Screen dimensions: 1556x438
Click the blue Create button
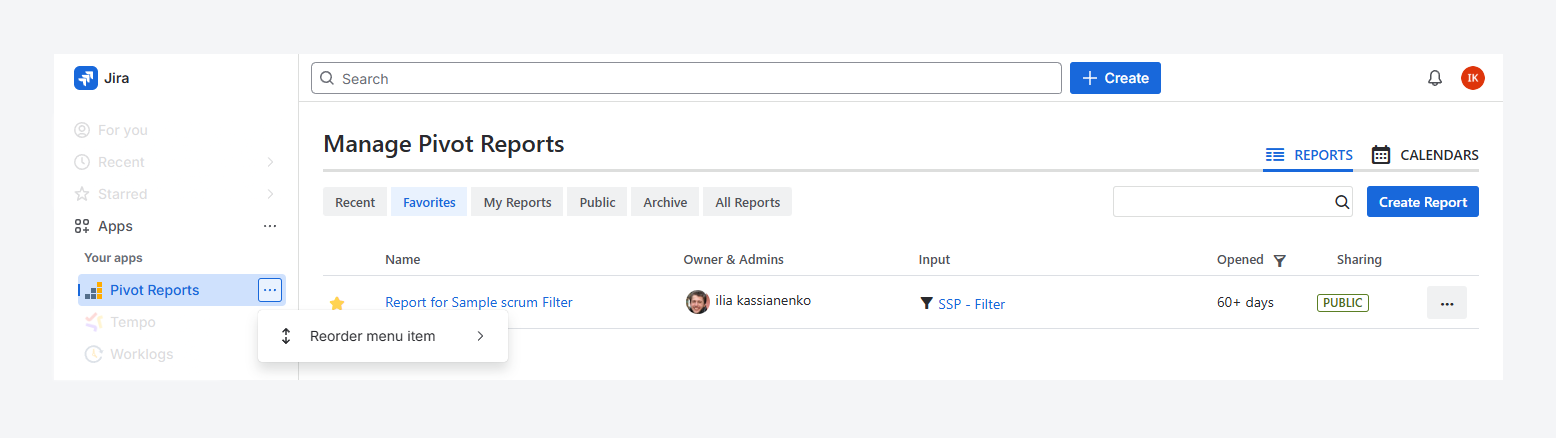point(1115,78)
